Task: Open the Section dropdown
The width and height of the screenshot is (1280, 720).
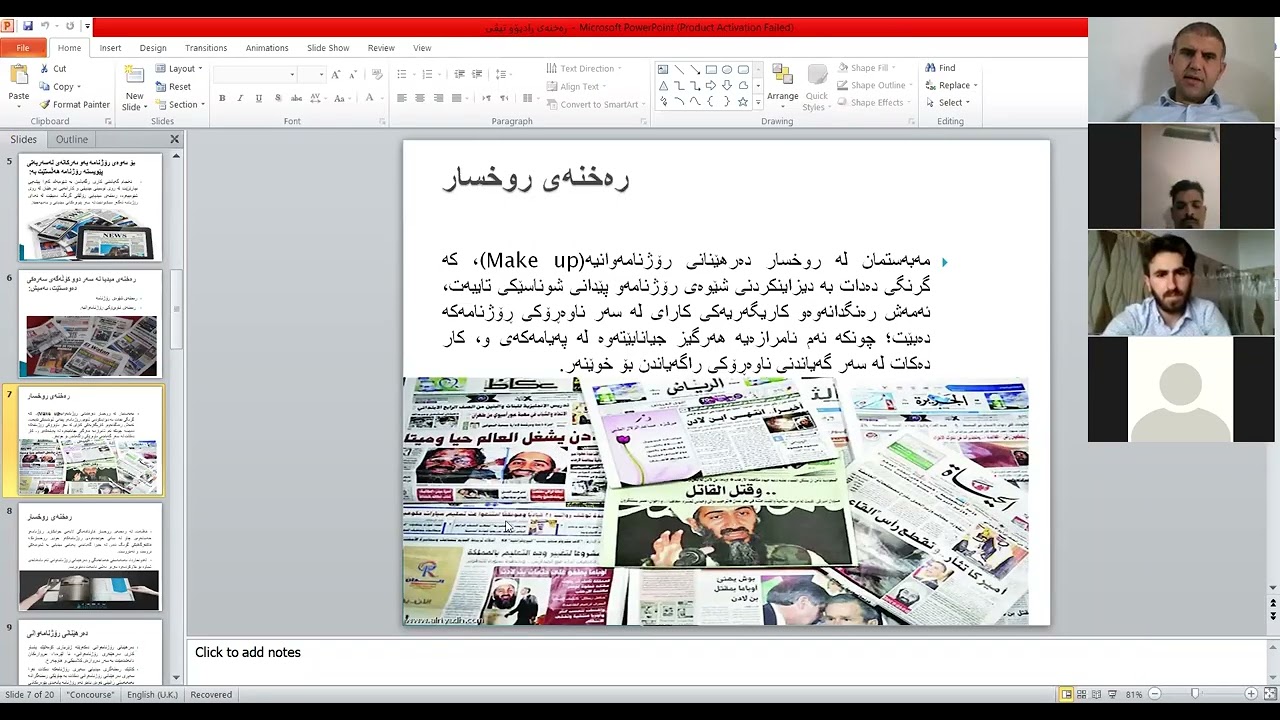Action: tap(180, 105)
